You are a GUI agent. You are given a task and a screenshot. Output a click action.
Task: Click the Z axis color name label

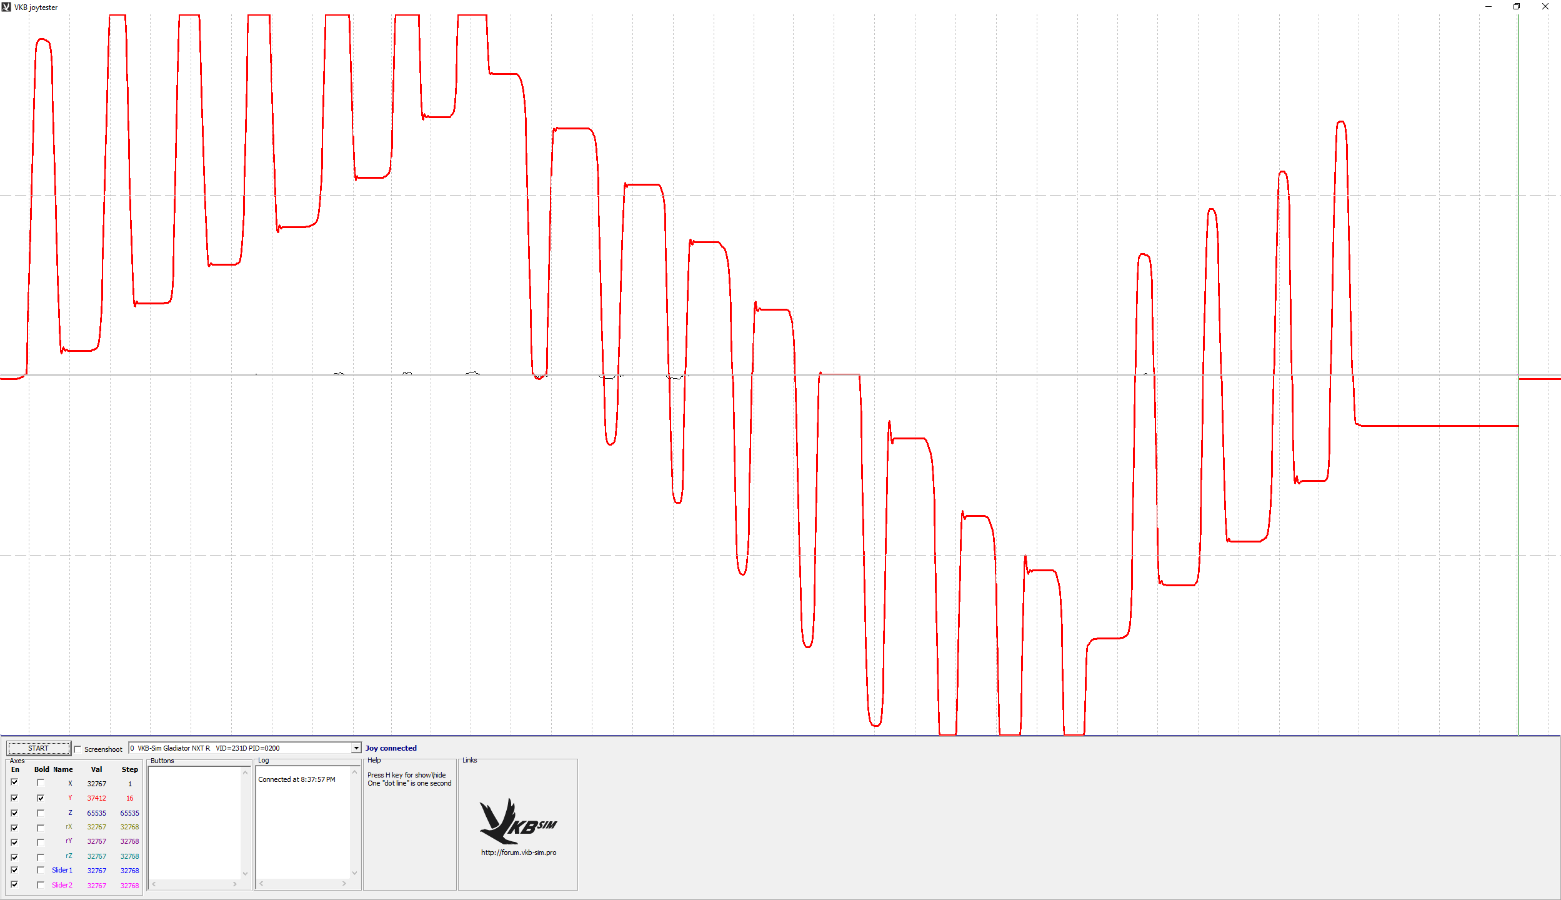[x=69, y=813]
